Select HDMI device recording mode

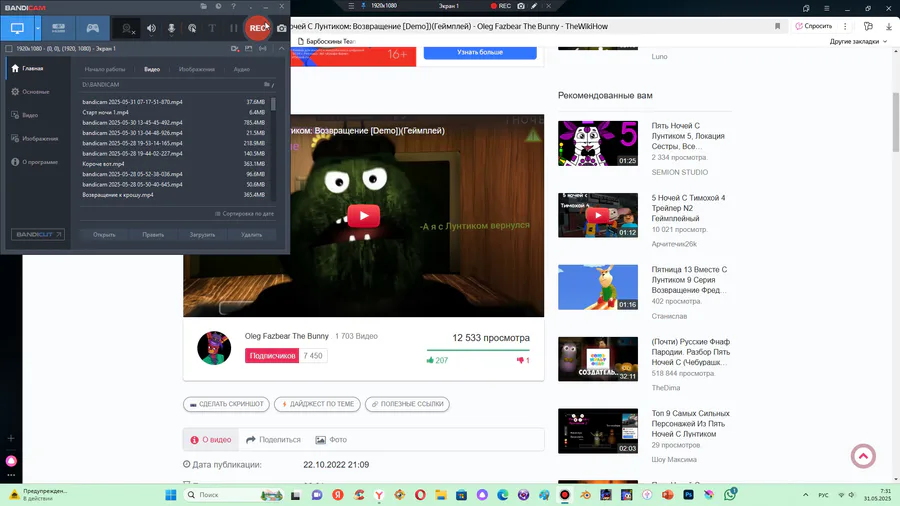tap(59, 28)
